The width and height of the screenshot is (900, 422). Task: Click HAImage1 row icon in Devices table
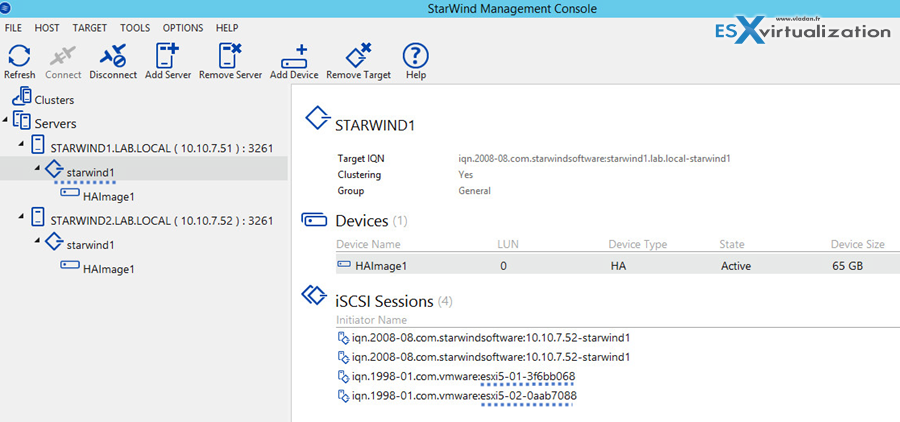[x=343, y=264]
